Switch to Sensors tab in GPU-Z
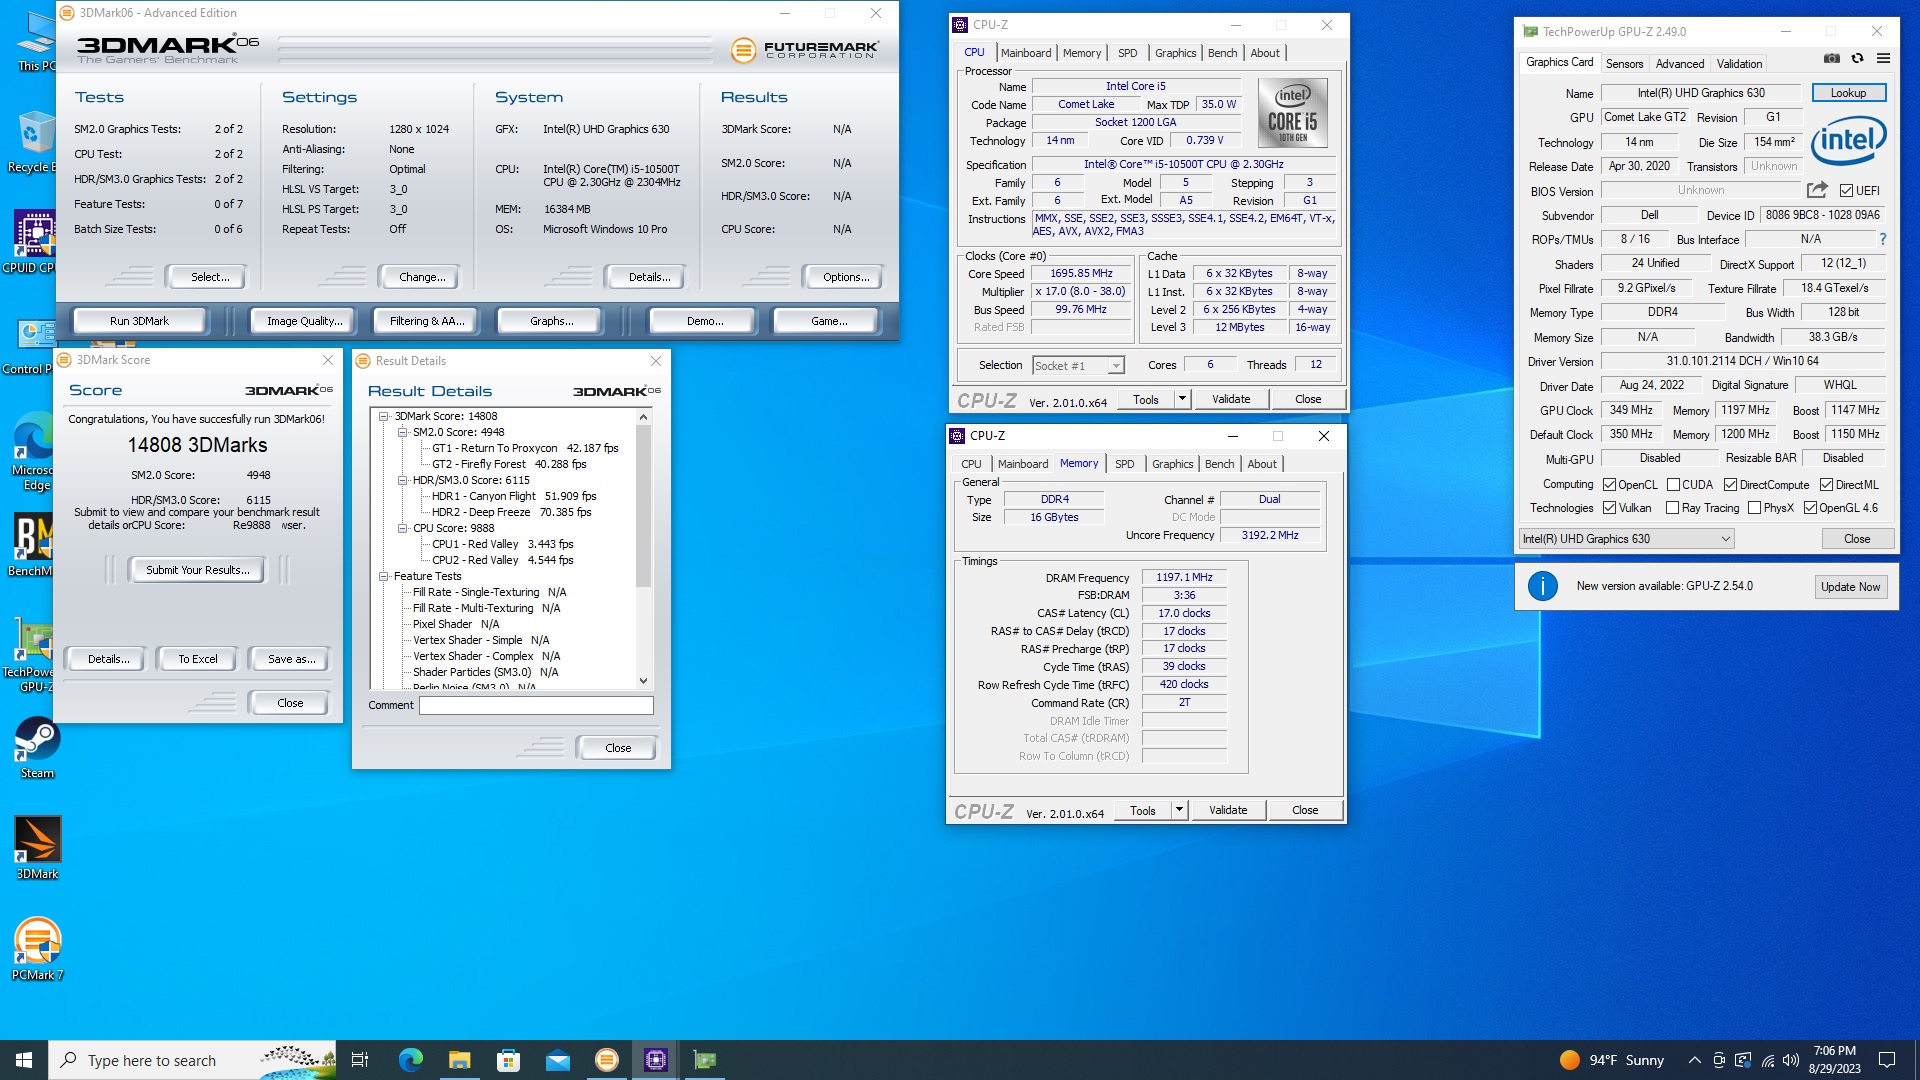 (x=1624, y=63)
